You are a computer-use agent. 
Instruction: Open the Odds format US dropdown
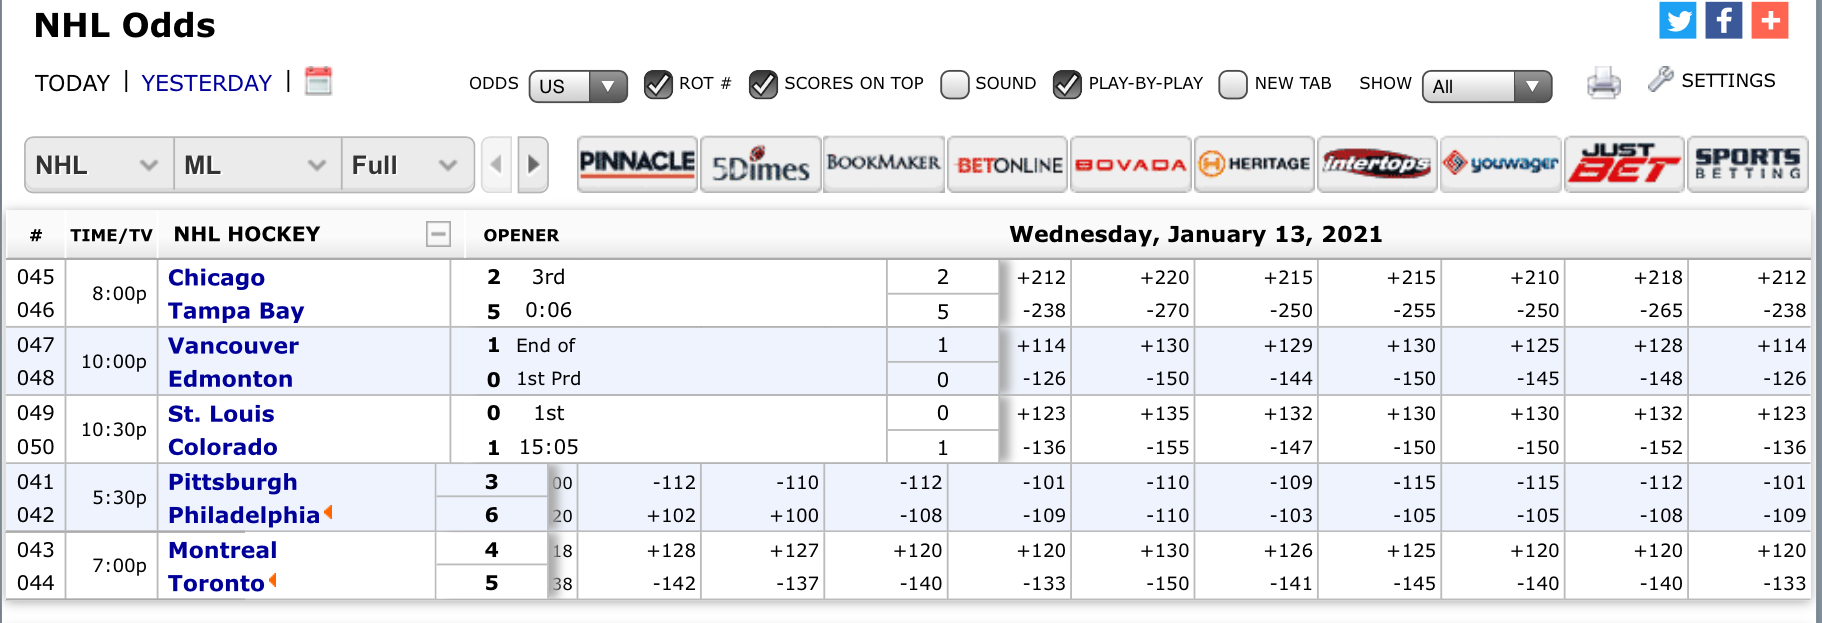[577, 87]
